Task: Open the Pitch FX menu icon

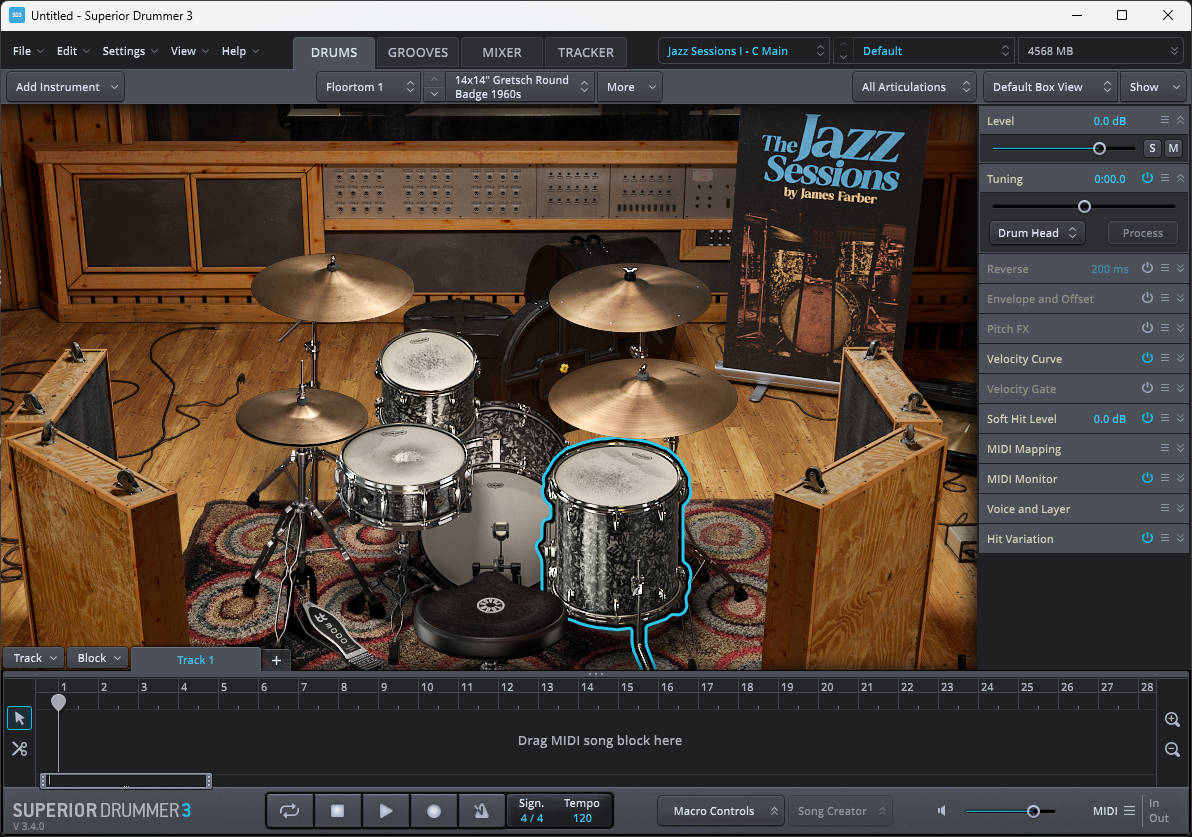Action: pyautogui.click(x=1165, y=328)
